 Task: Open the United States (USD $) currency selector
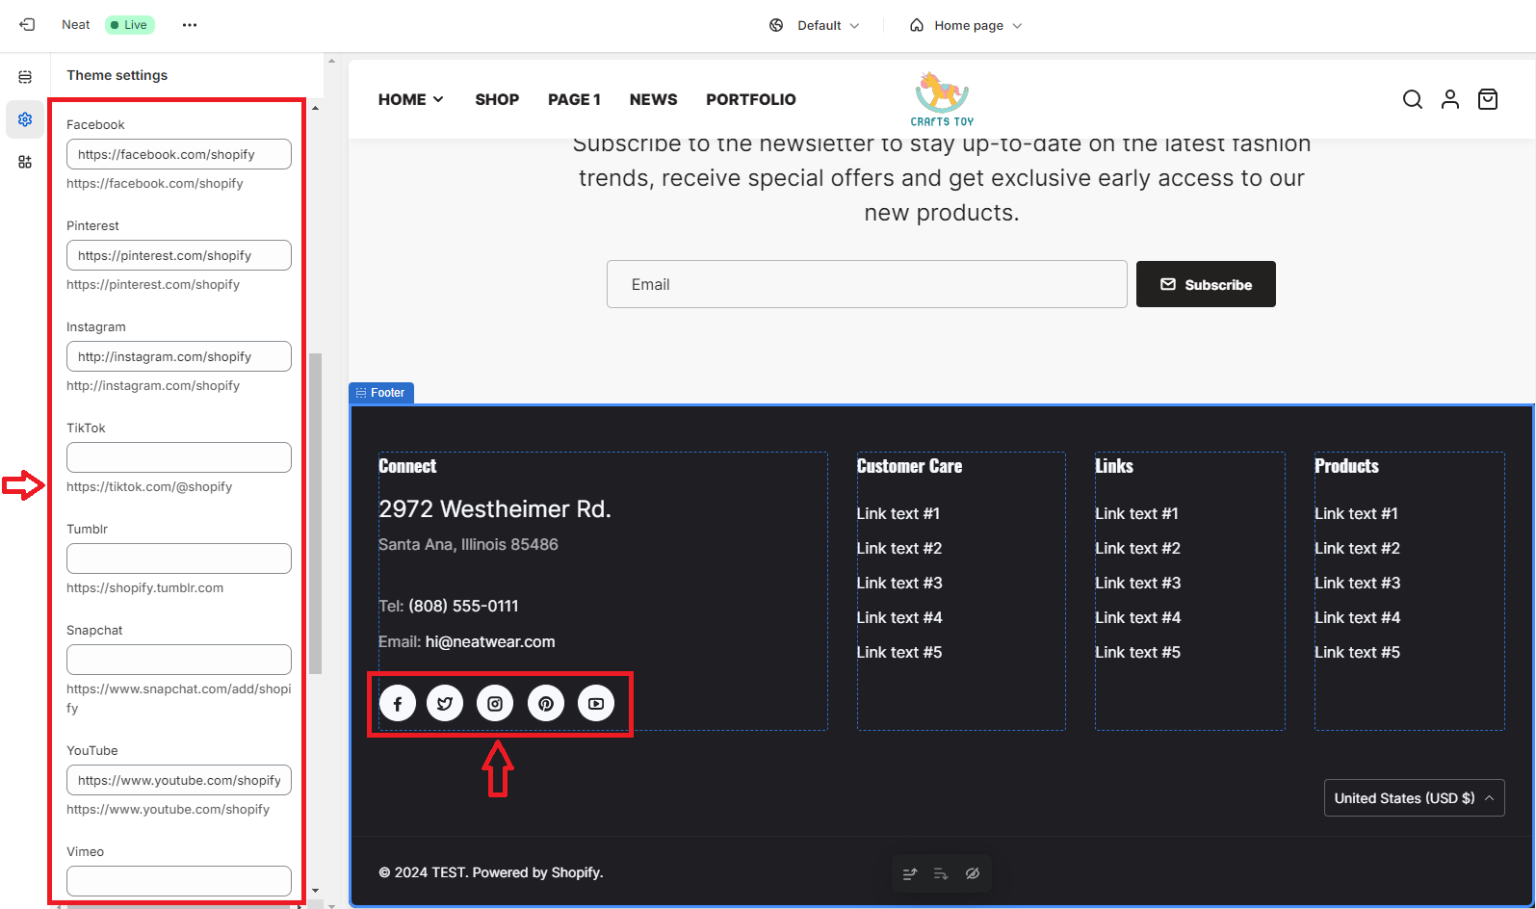click(1414, 798)
